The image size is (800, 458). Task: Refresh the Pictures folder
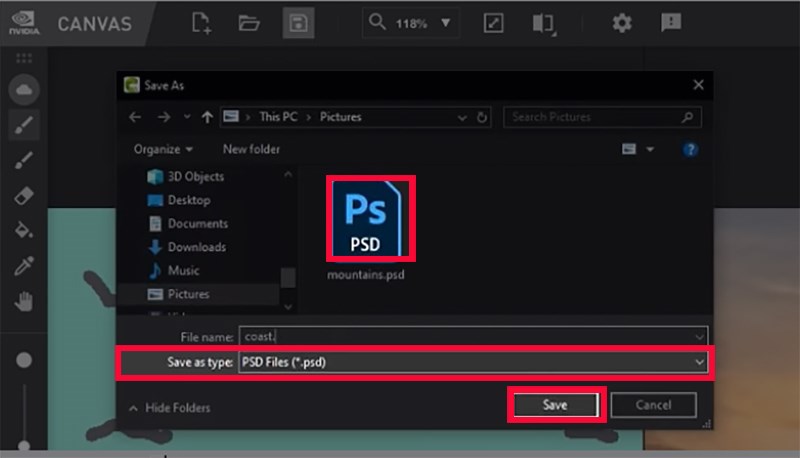pyautogui.click(x=482, y=117)
